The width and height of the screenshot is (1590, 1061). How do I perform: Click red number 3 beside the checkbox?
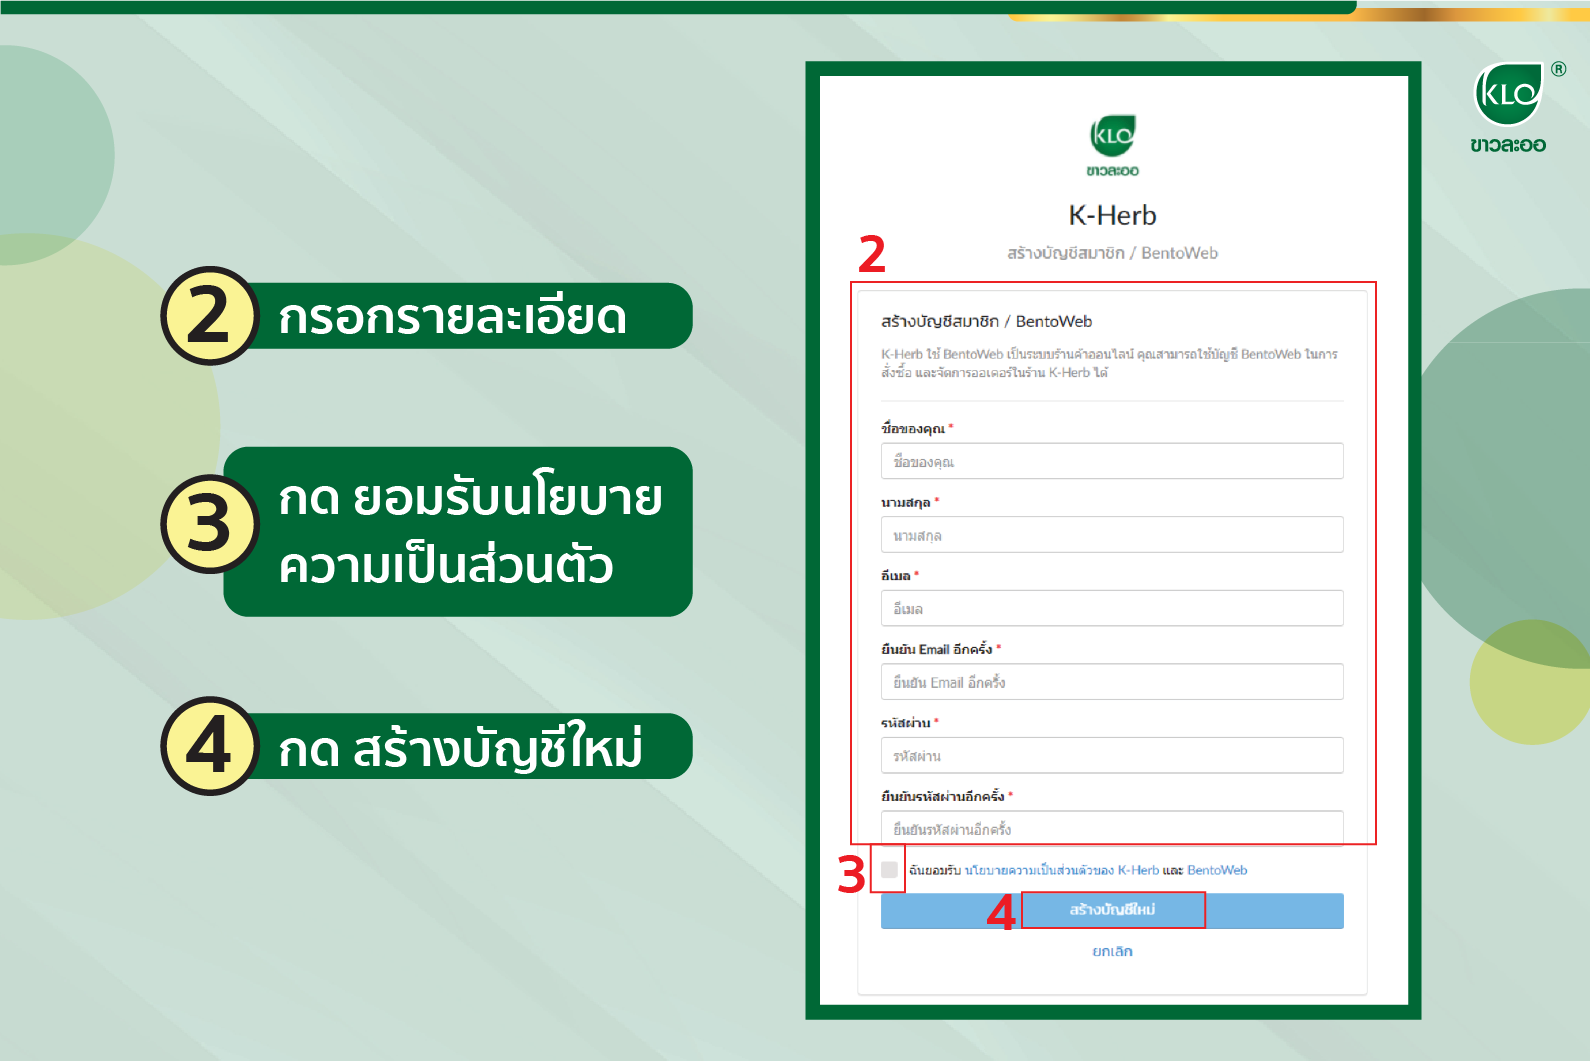pyautogui.click(x=851, y=875)
